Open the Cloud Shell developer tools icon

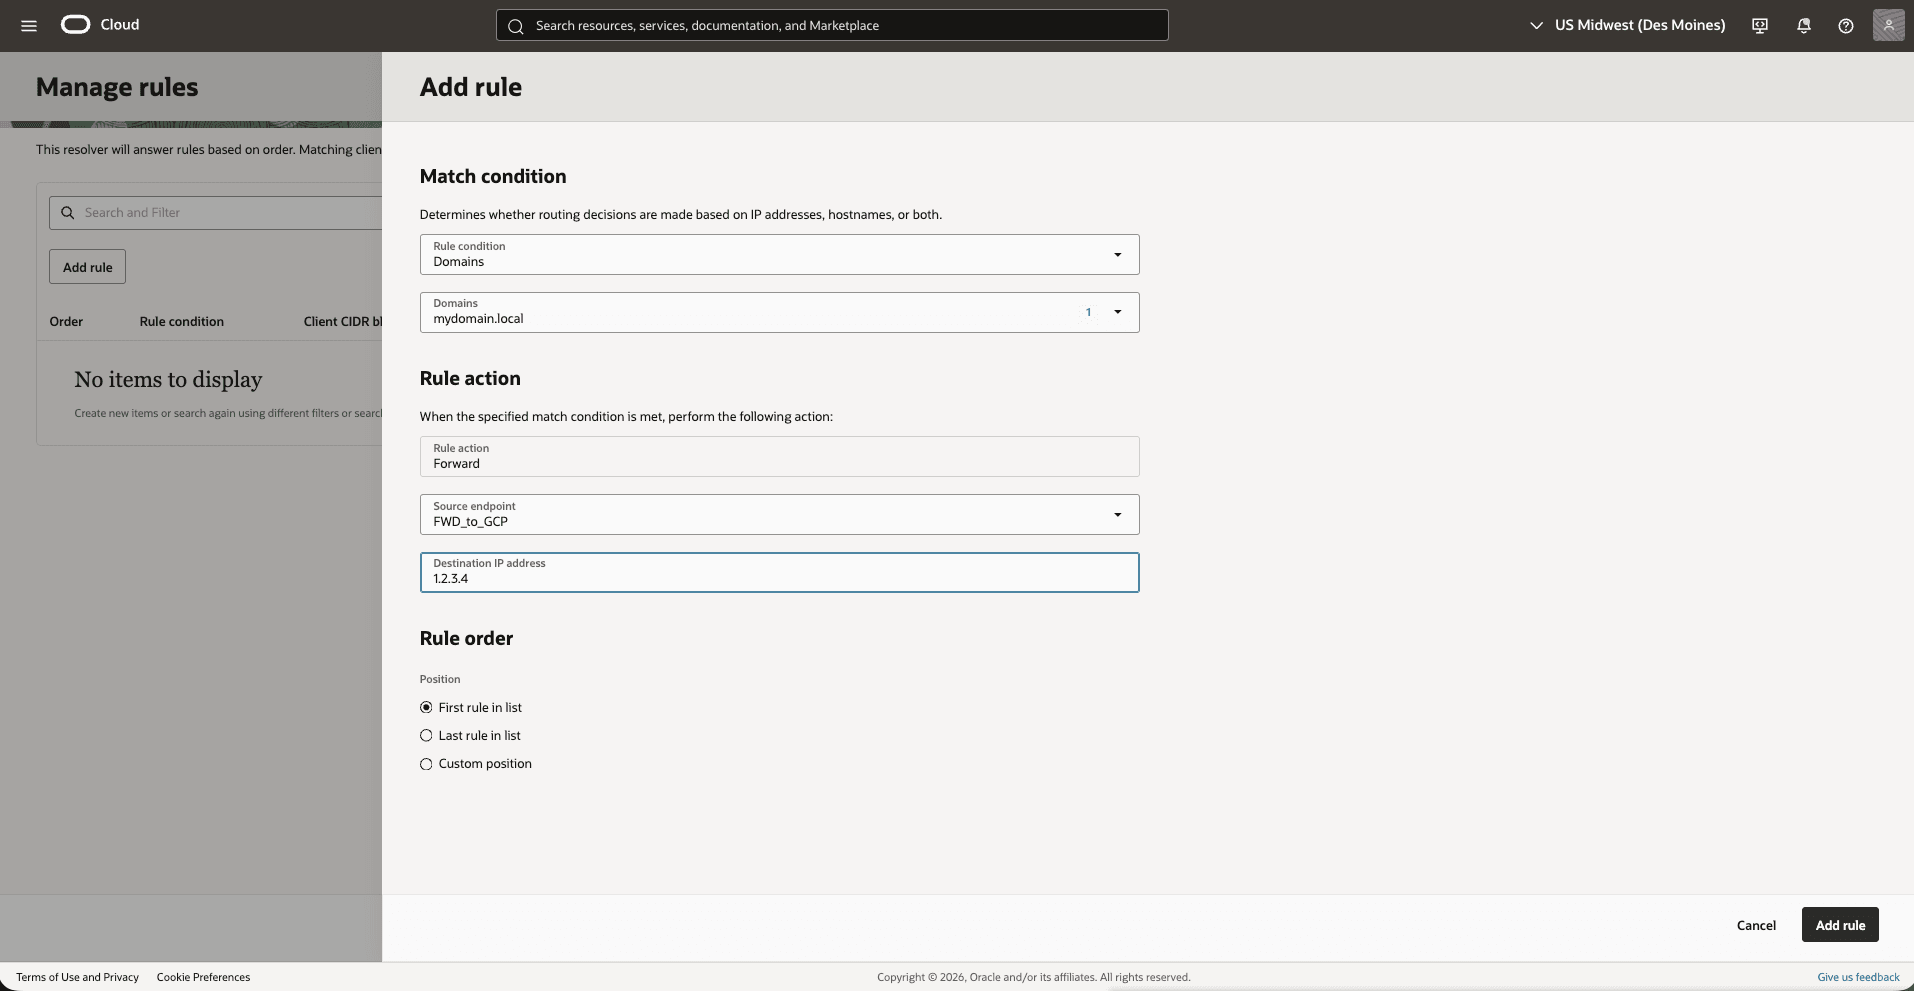pyautogui.click(x=1759, y=25)
